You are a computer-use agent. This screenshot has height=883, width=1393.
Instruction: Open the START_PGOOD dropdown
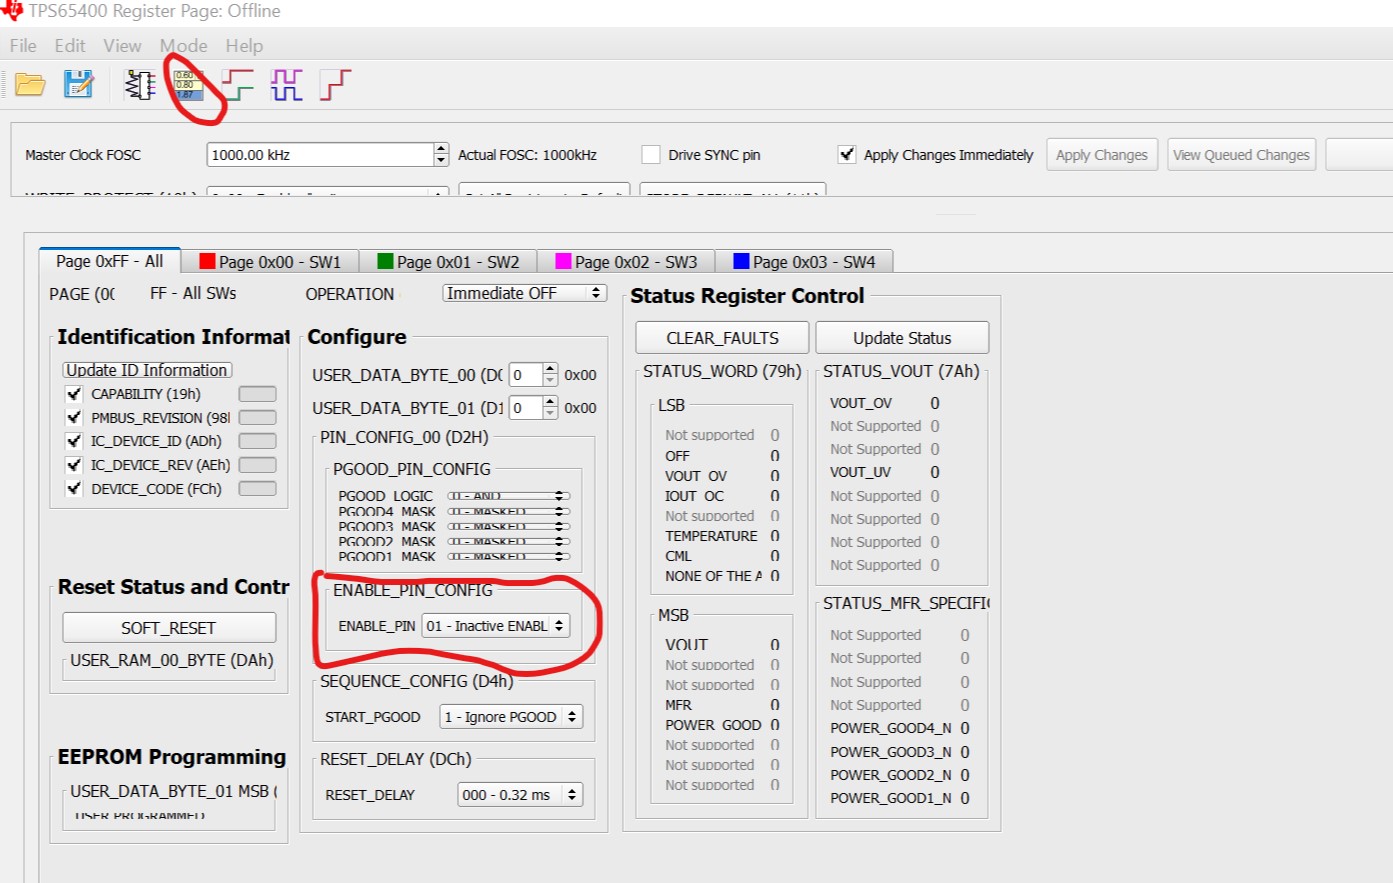(511, 717)
